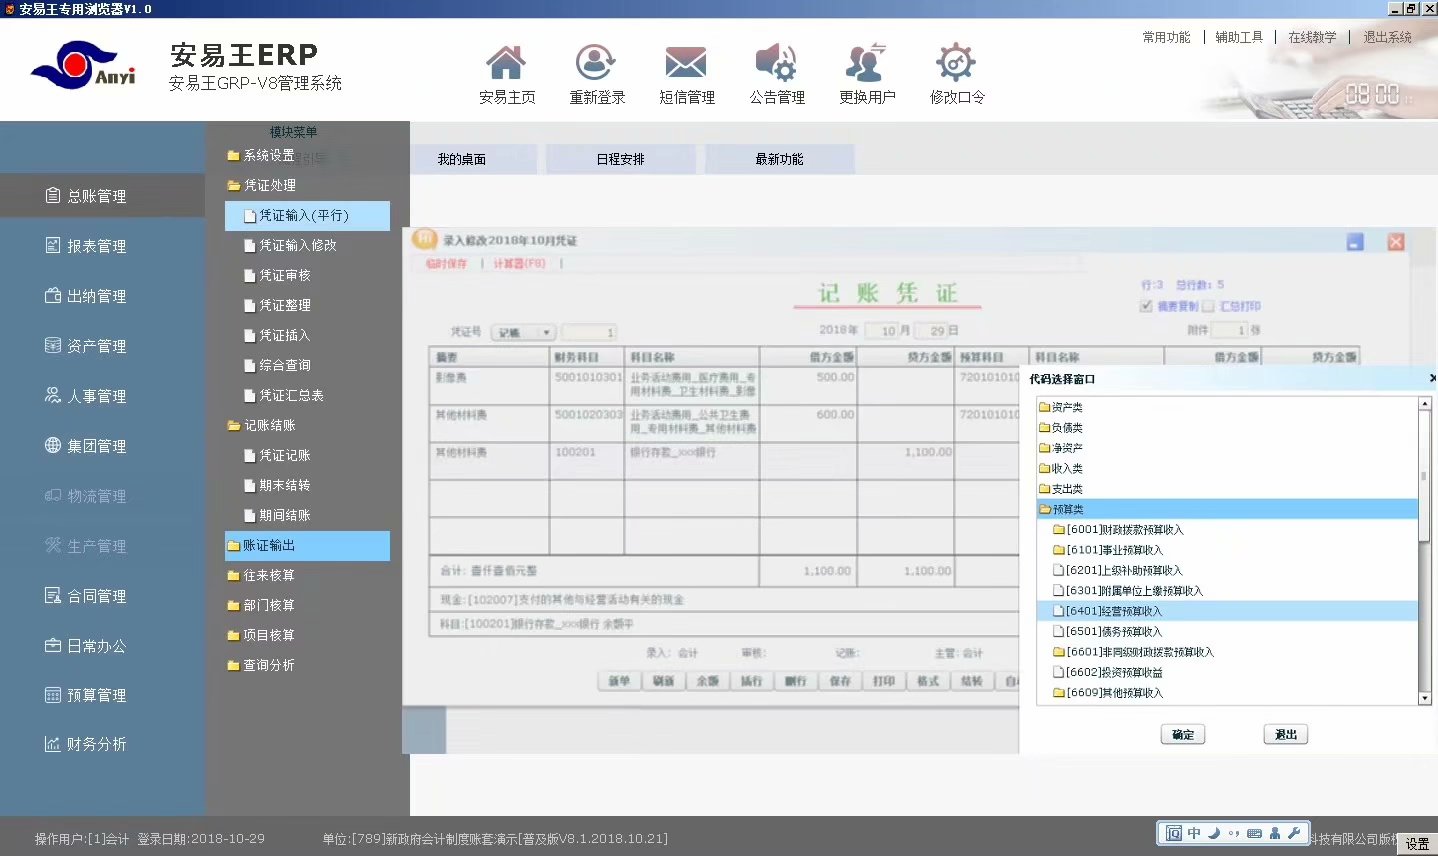
Task: Collapse the 记账结账 folder
Action: click(x=262, y=426)
